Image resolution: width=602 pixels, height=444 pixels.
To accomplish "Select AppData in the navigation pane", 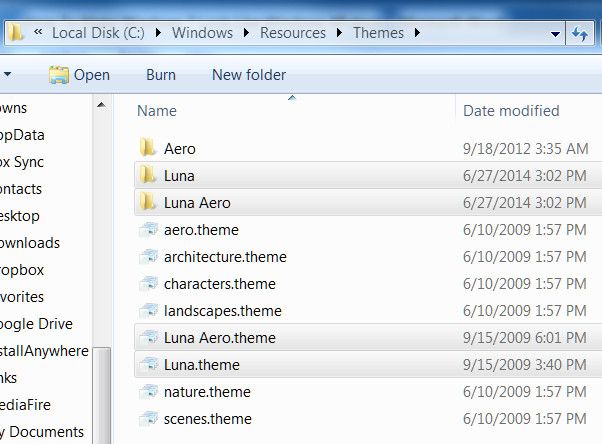I will 22,135.
